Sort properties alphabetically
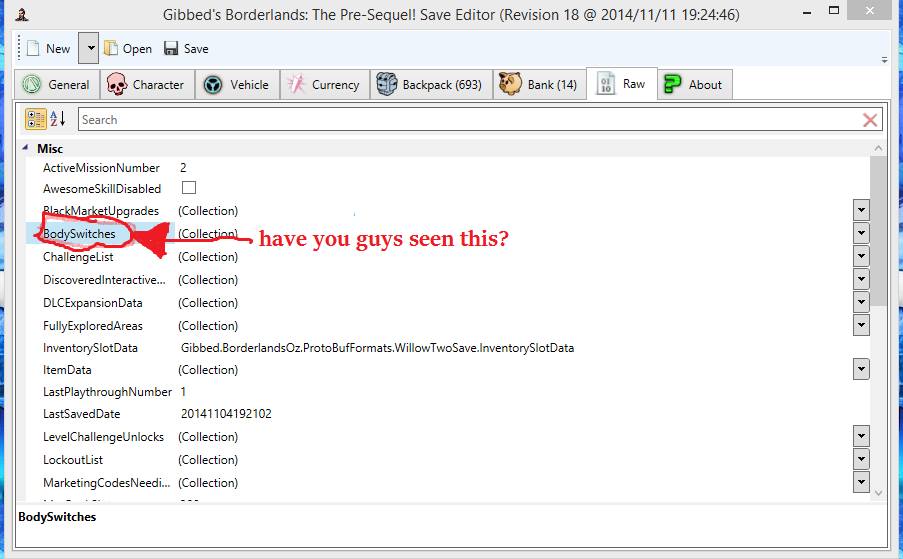Image resolution: width=903 pixels, height=559 pixels. (x=58, y=119)
